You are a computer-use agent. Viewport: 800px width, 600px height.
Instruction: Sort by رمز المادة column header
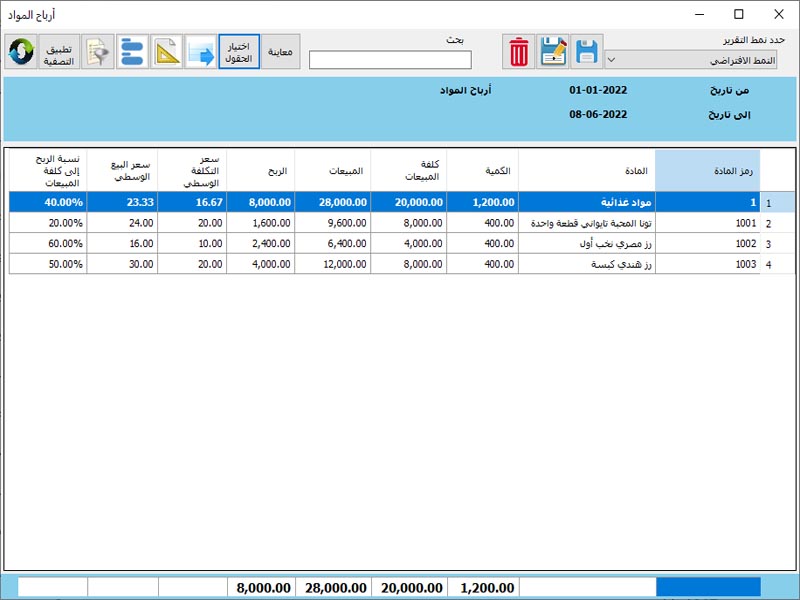click(x=708, y=171)
